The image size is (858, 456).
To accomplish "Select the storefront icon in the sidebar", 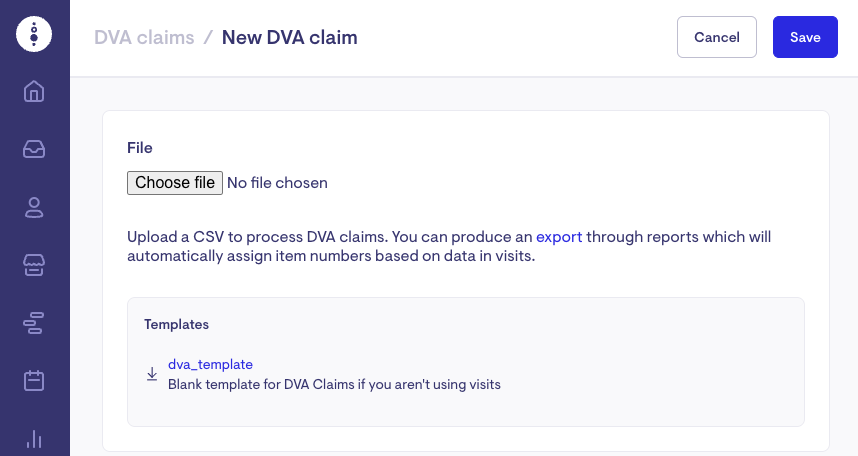I will [x=34, y=265].
